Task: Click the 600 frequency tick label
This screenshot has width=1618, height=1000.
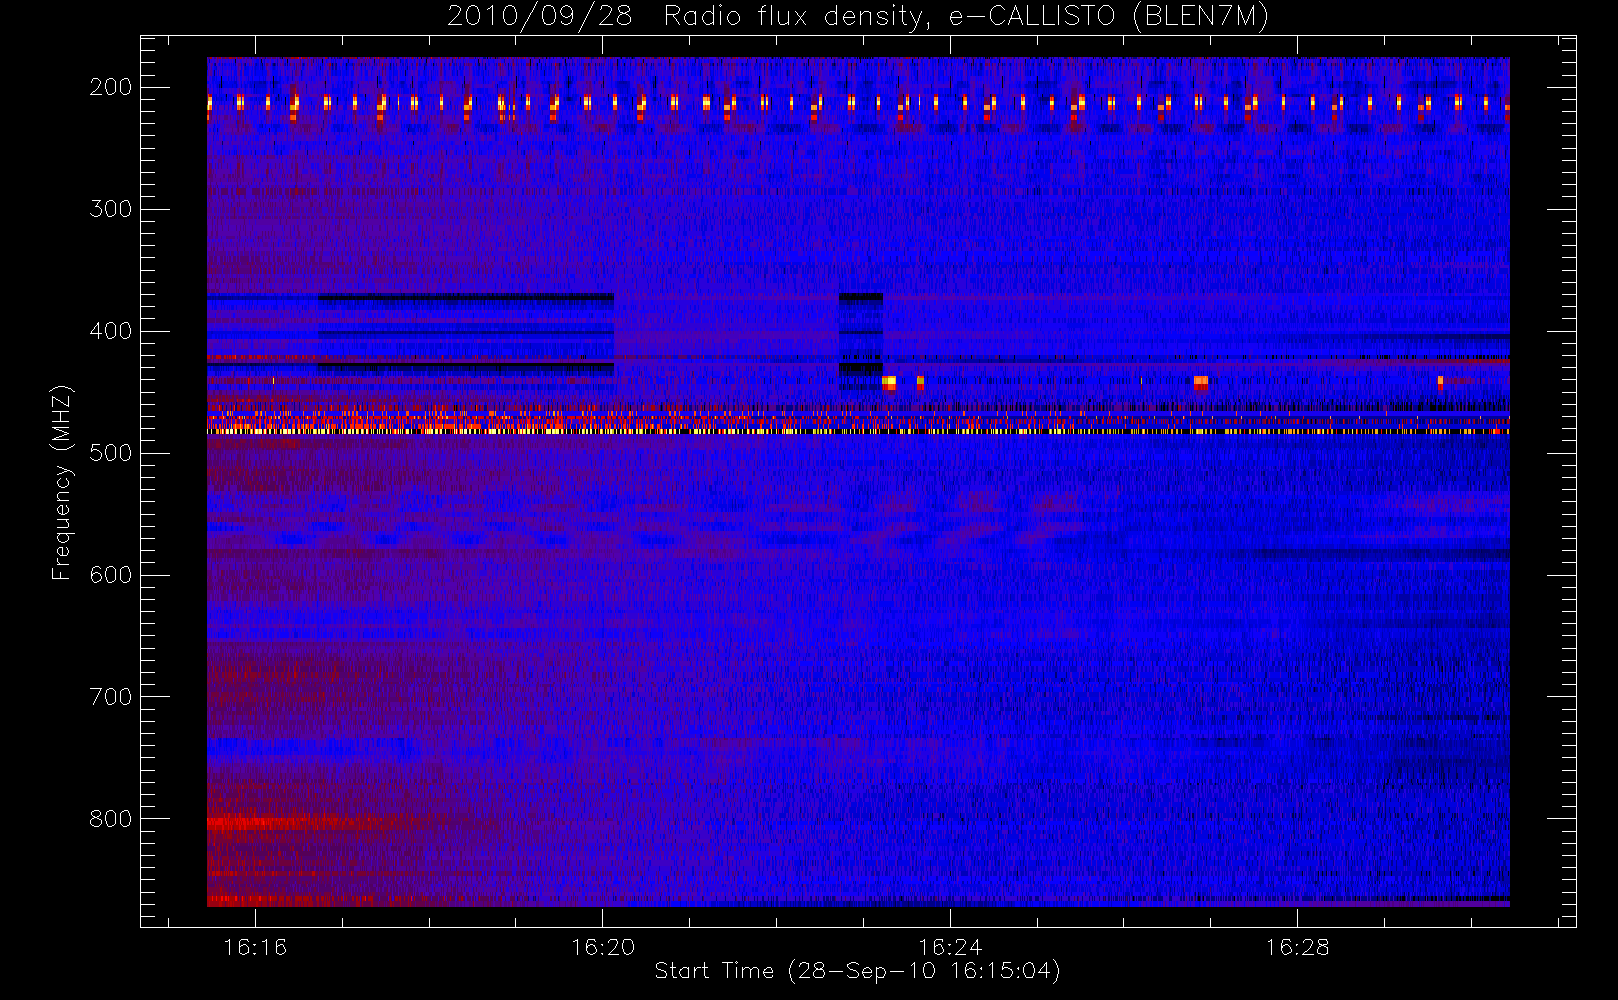Action: 110,575
